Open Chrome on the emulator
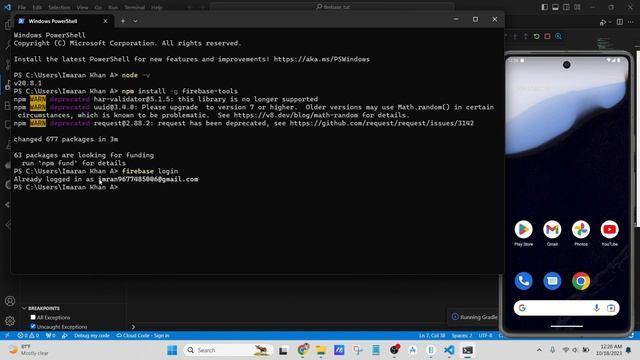Screen dimensions: 640x360 (x=581, y=281)
